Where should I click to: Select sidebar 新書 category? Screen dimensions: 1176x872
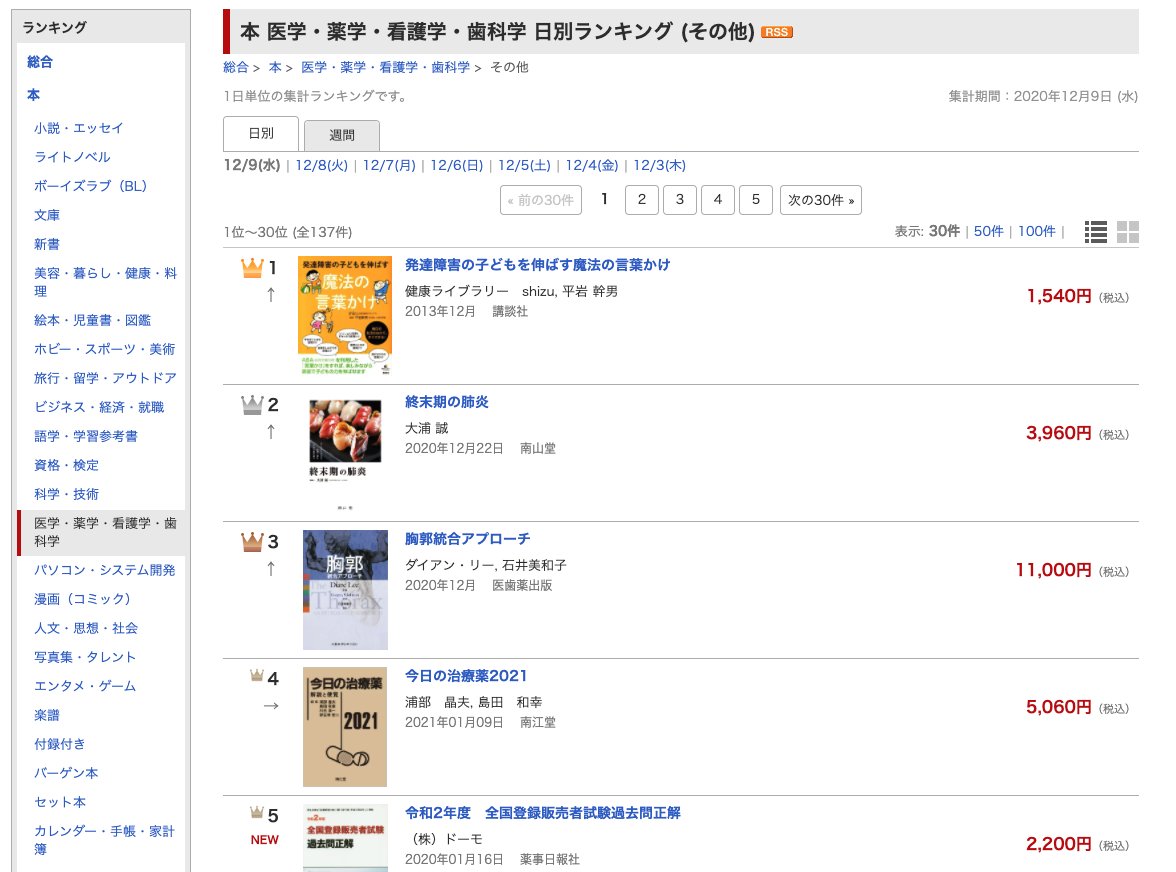coord(46,244)
